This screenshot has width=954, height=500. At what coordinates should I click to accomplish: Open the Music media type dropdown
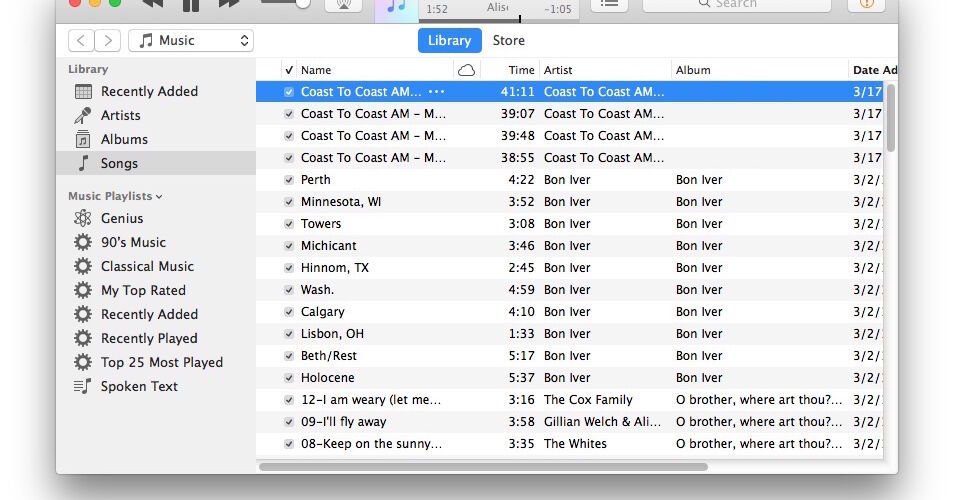(x=191, y=41)
